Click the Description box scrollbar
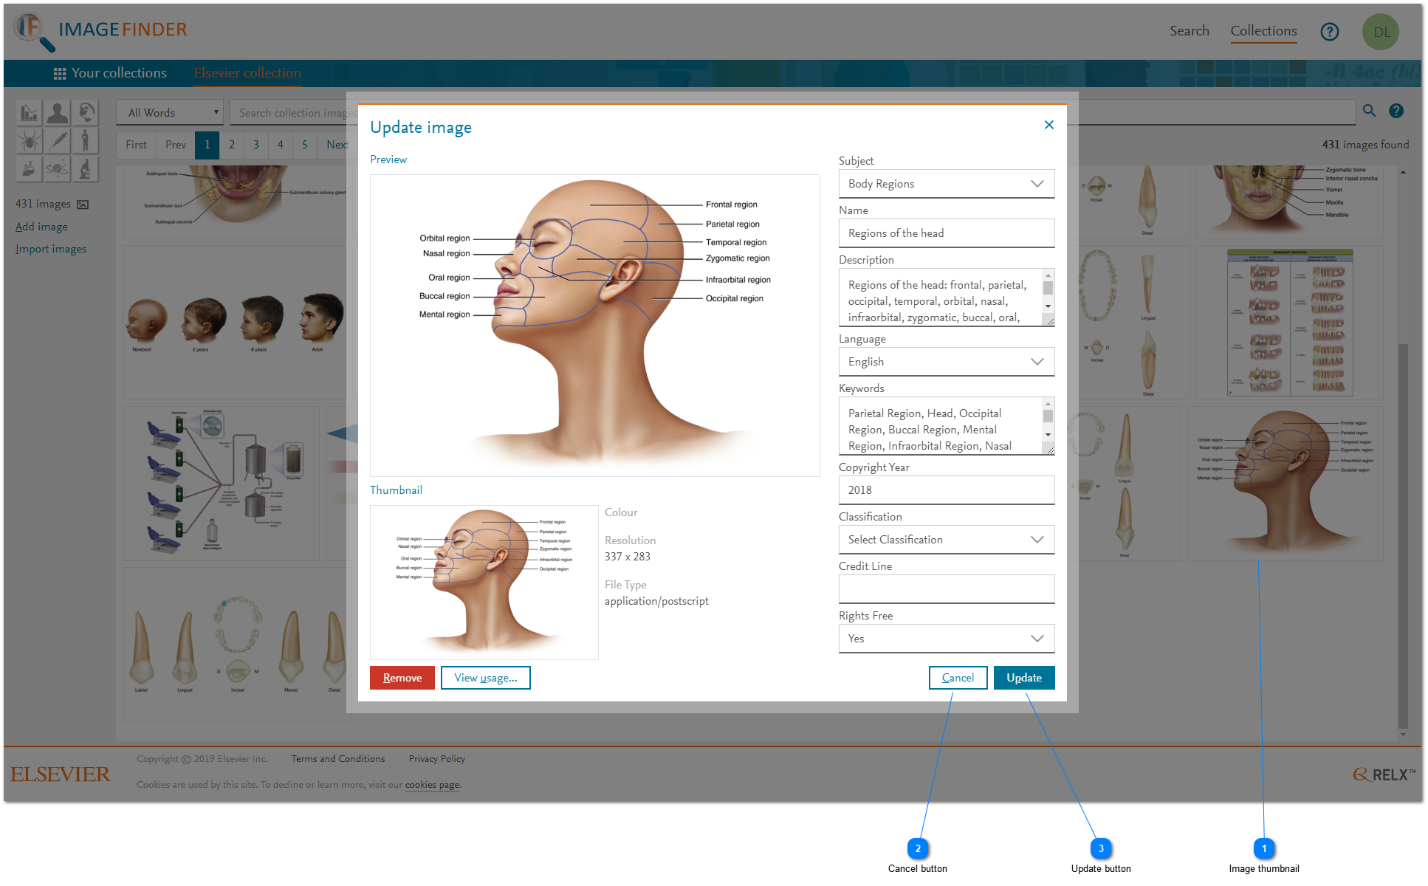The image size is (1428, 886). [1048, 290]
